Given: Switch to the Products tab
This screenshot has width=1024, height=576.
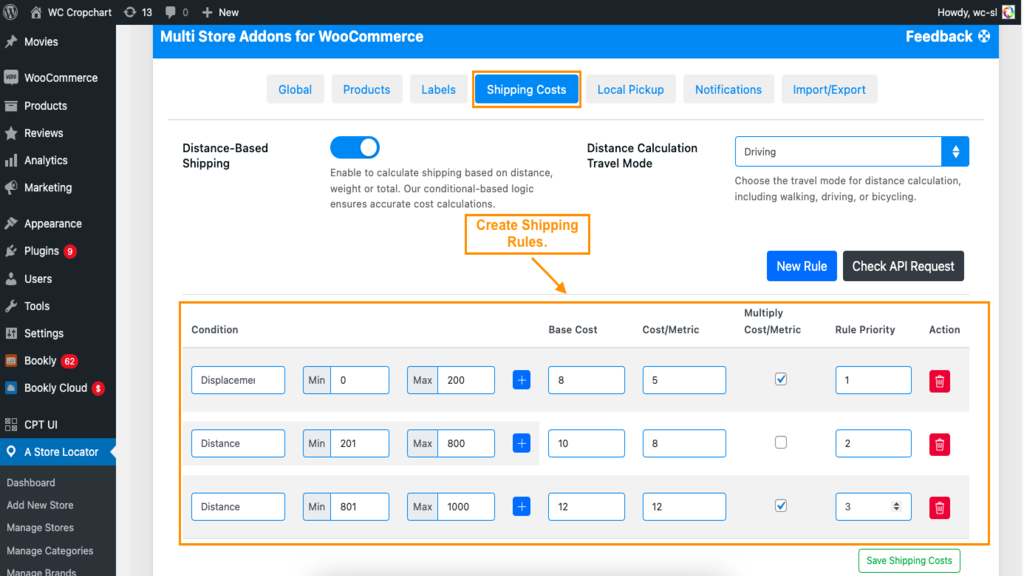Looking at the screenshot, I should [366, 89].
